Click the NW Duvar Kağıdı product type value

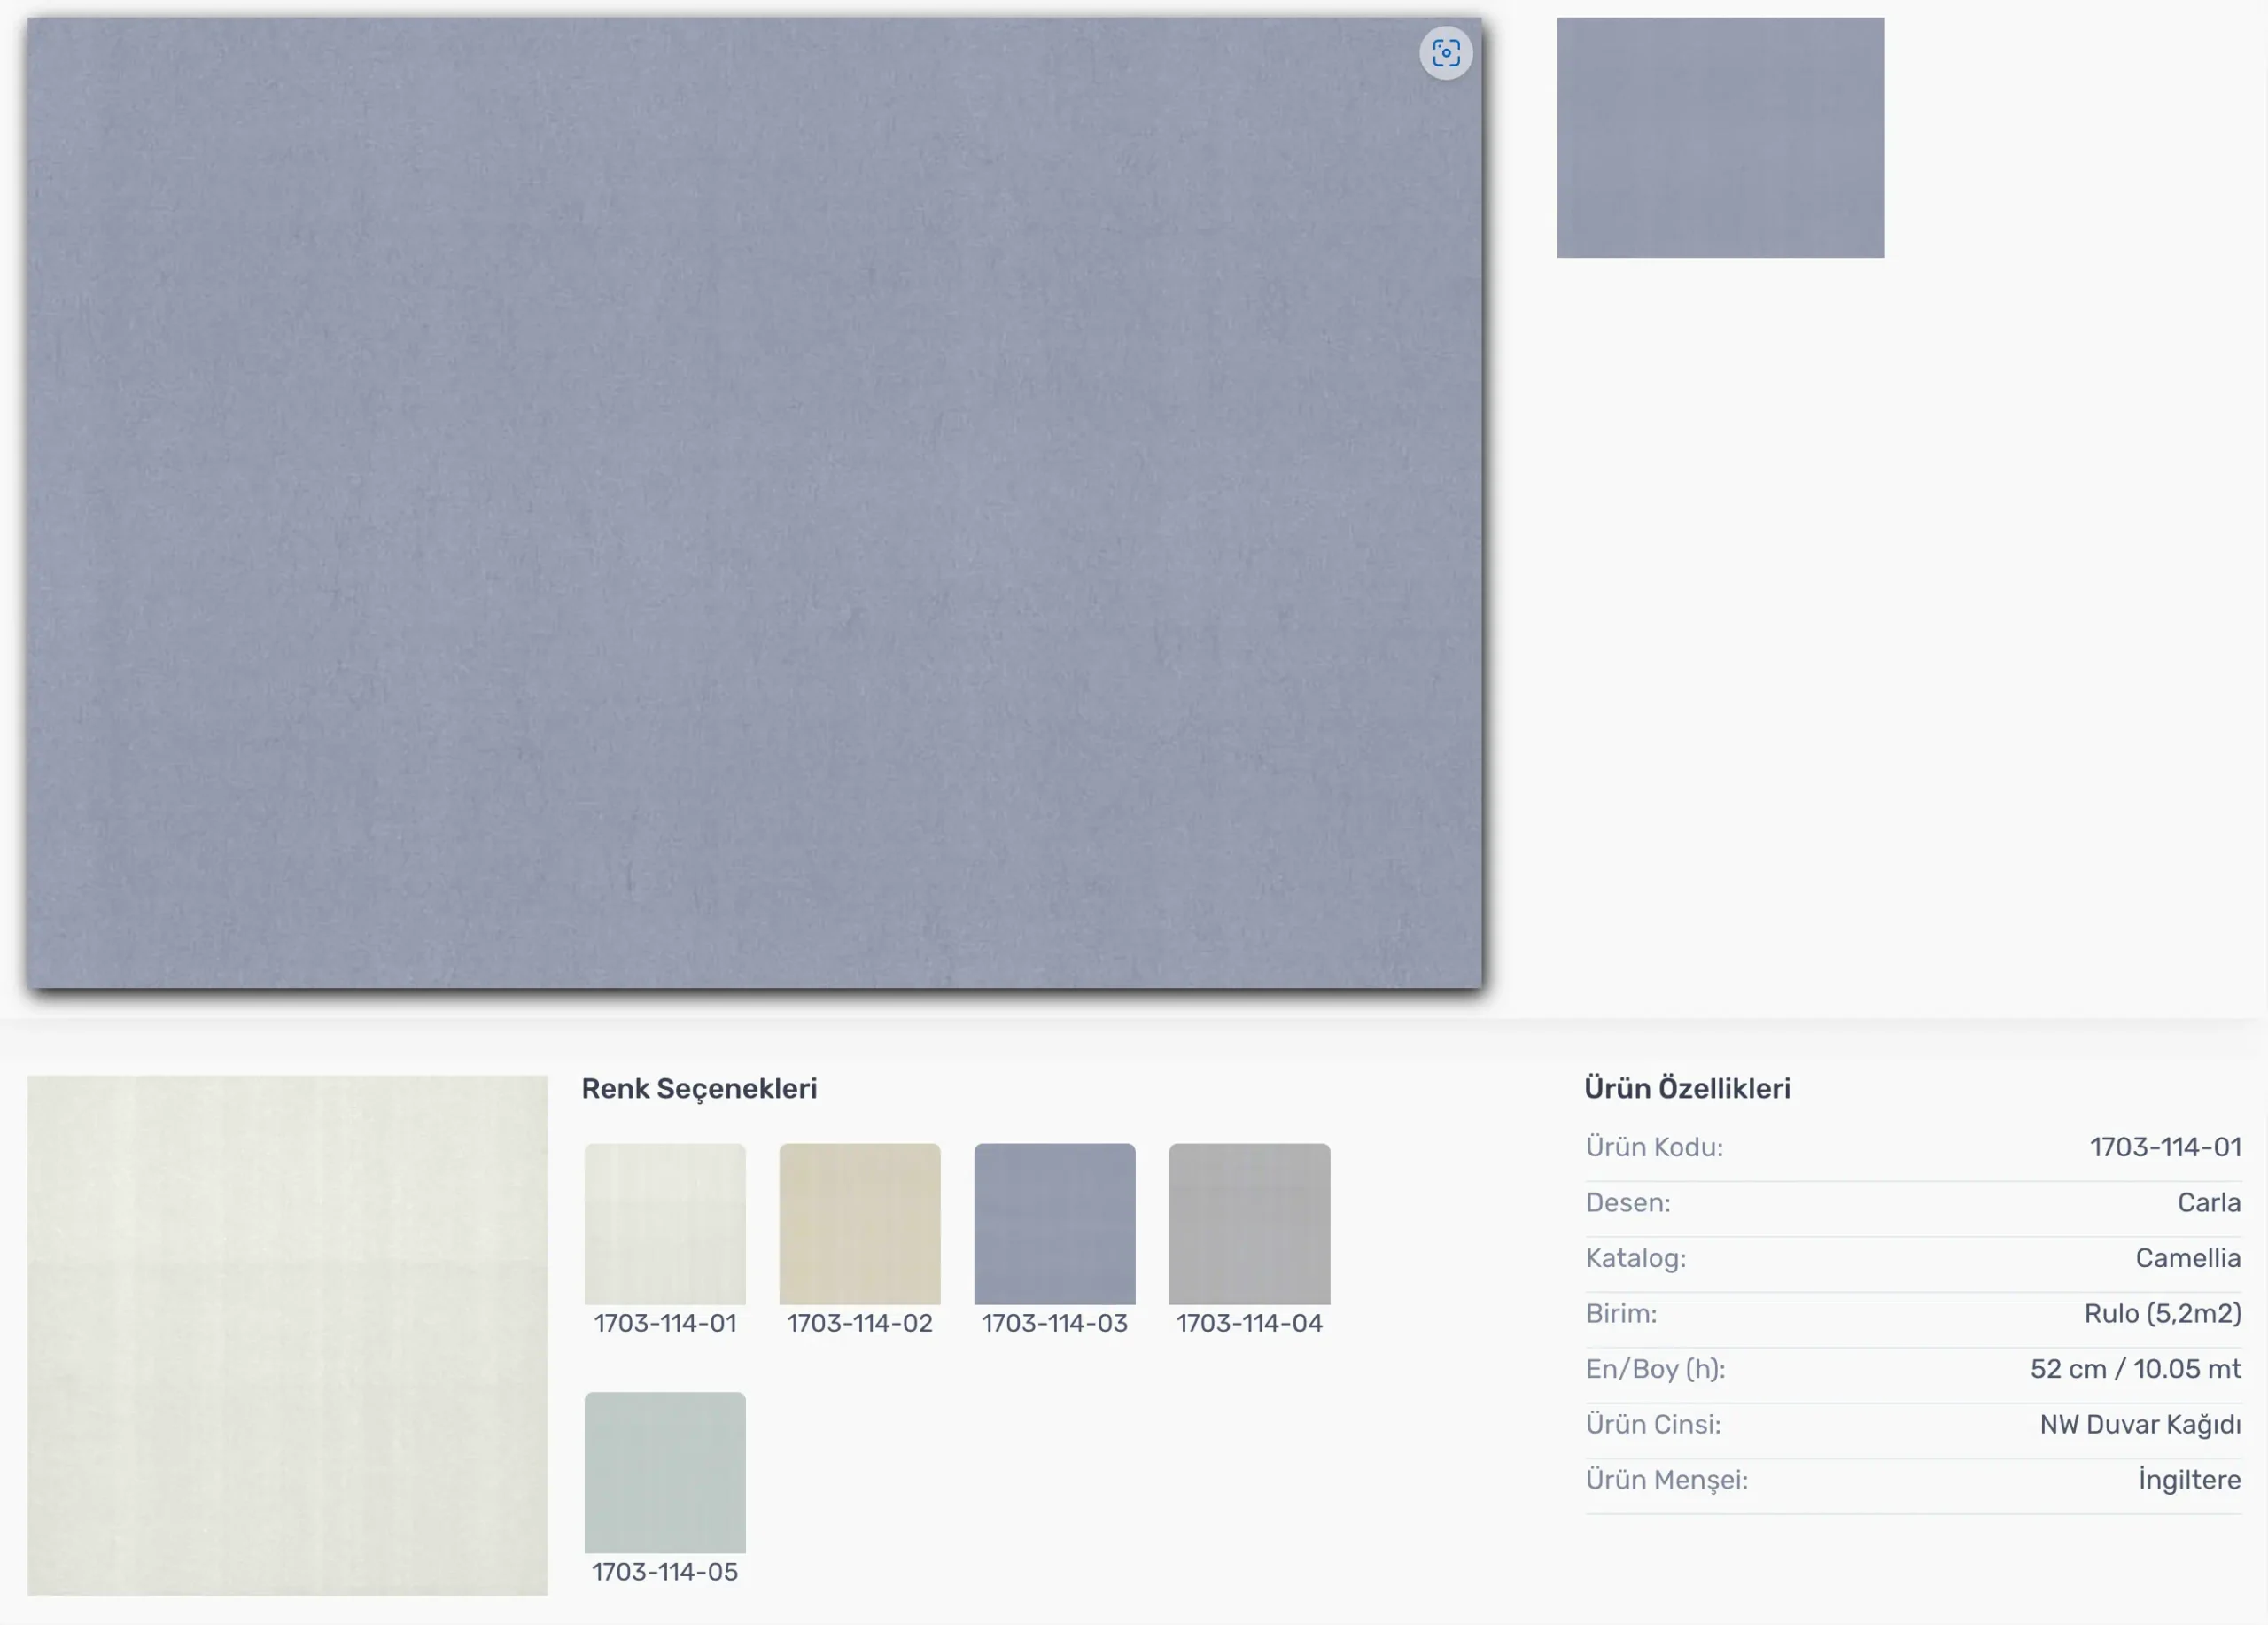[x=2139, y=1424]
